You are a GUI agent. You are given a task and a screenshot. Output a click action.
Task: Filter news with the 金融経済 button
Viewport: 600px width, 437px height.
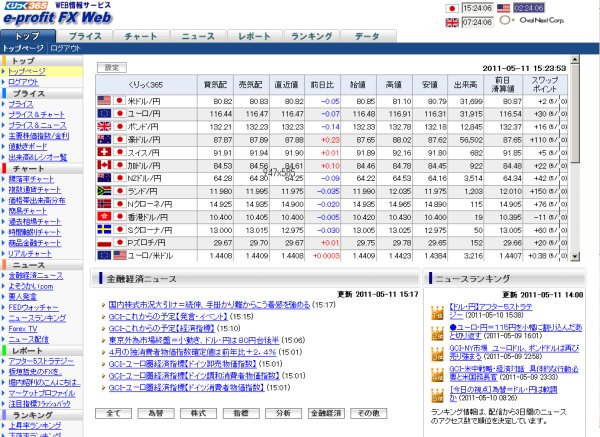coord(326,413)
